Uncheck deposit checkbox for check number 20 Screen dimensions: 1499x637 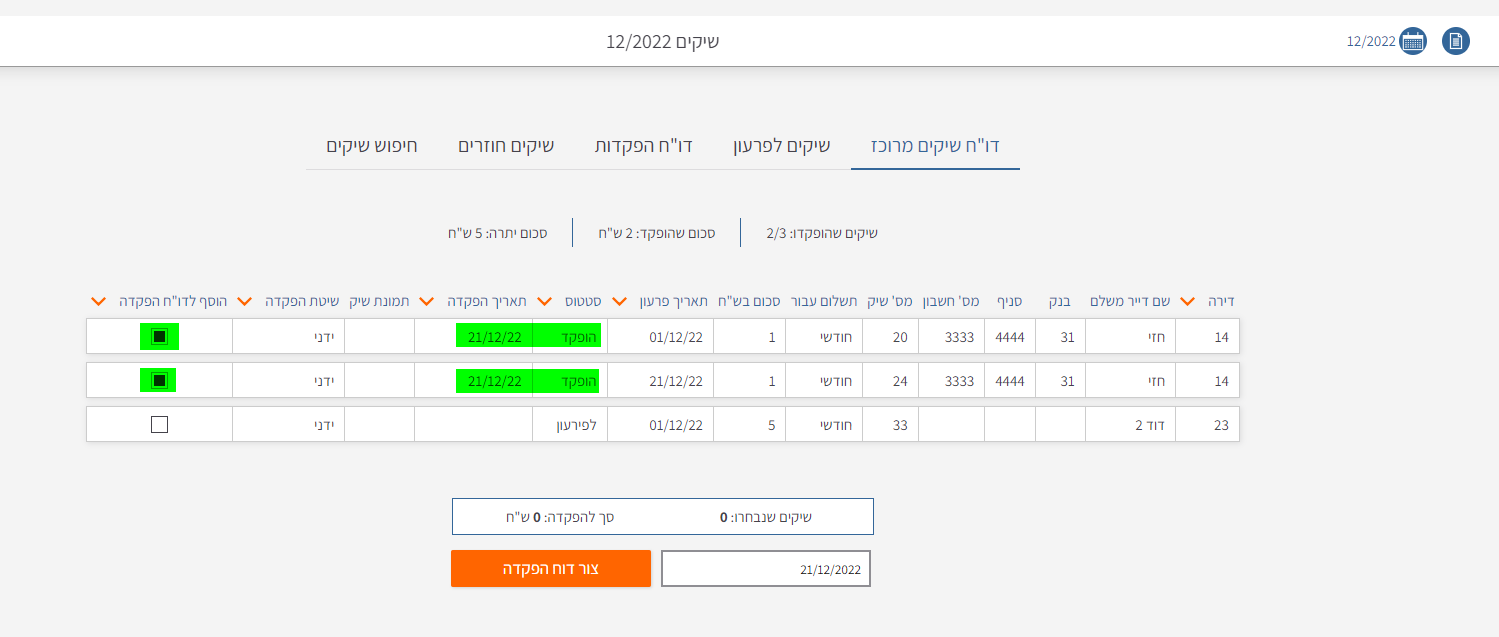[159, 337]
